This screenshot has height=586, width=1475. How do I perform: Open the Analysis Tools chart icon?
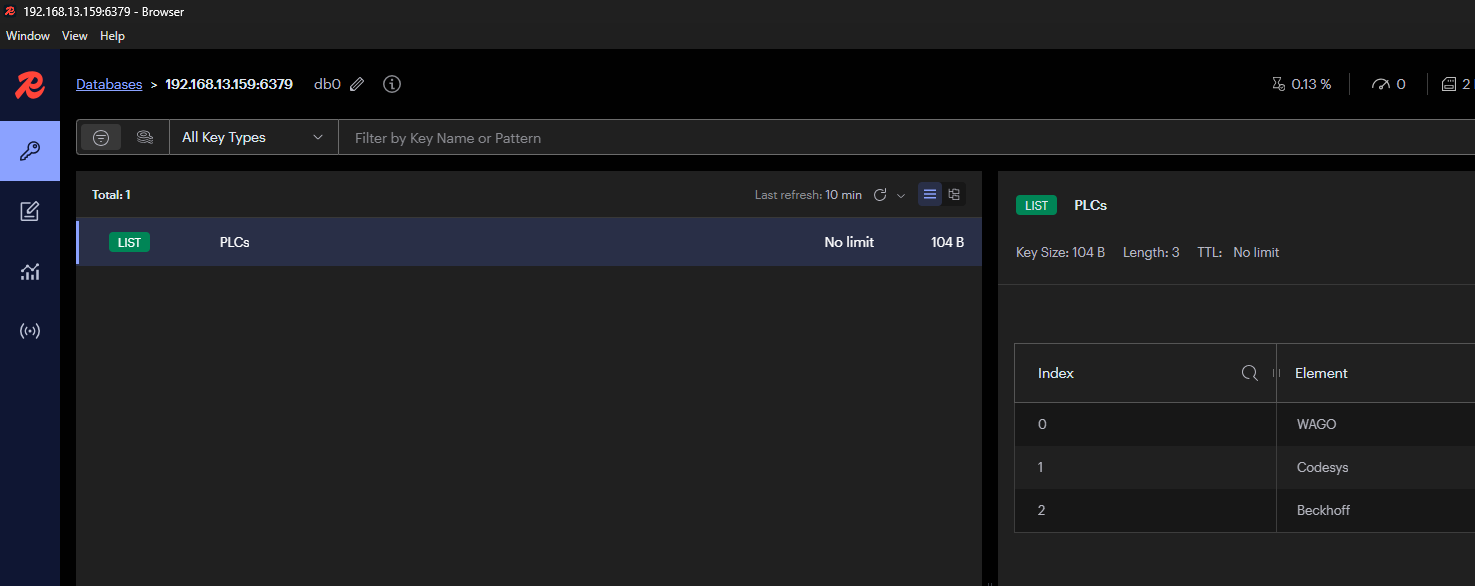point(30,271)
